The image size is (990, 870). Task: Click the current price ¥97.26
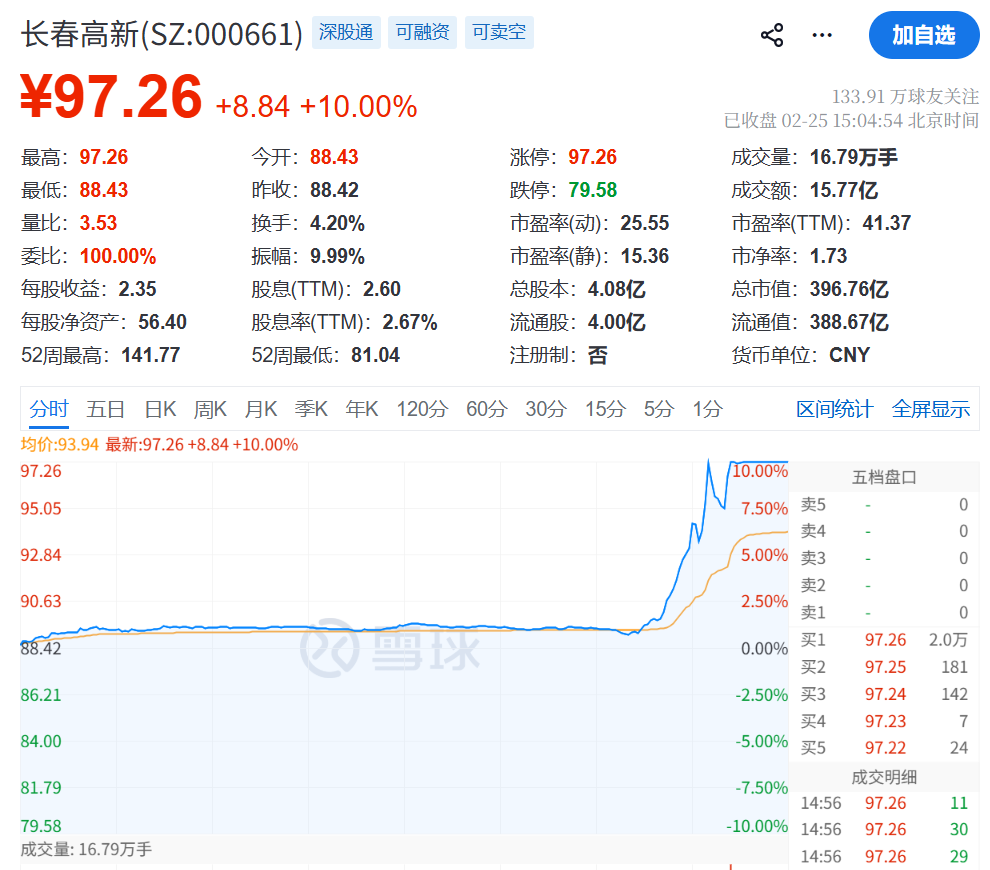coord(111,97)
